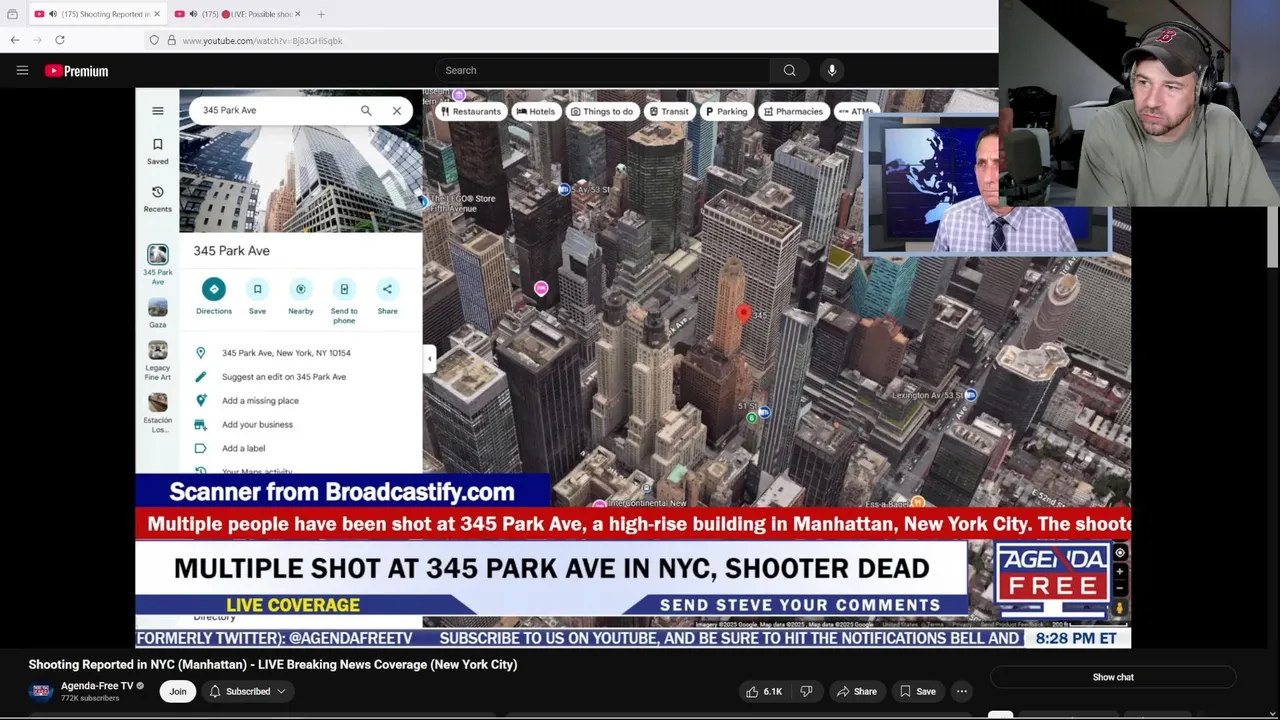Suggest an edit on 345 Park Ave
This screenshot has height=720, width=1280.
point(284,377)
